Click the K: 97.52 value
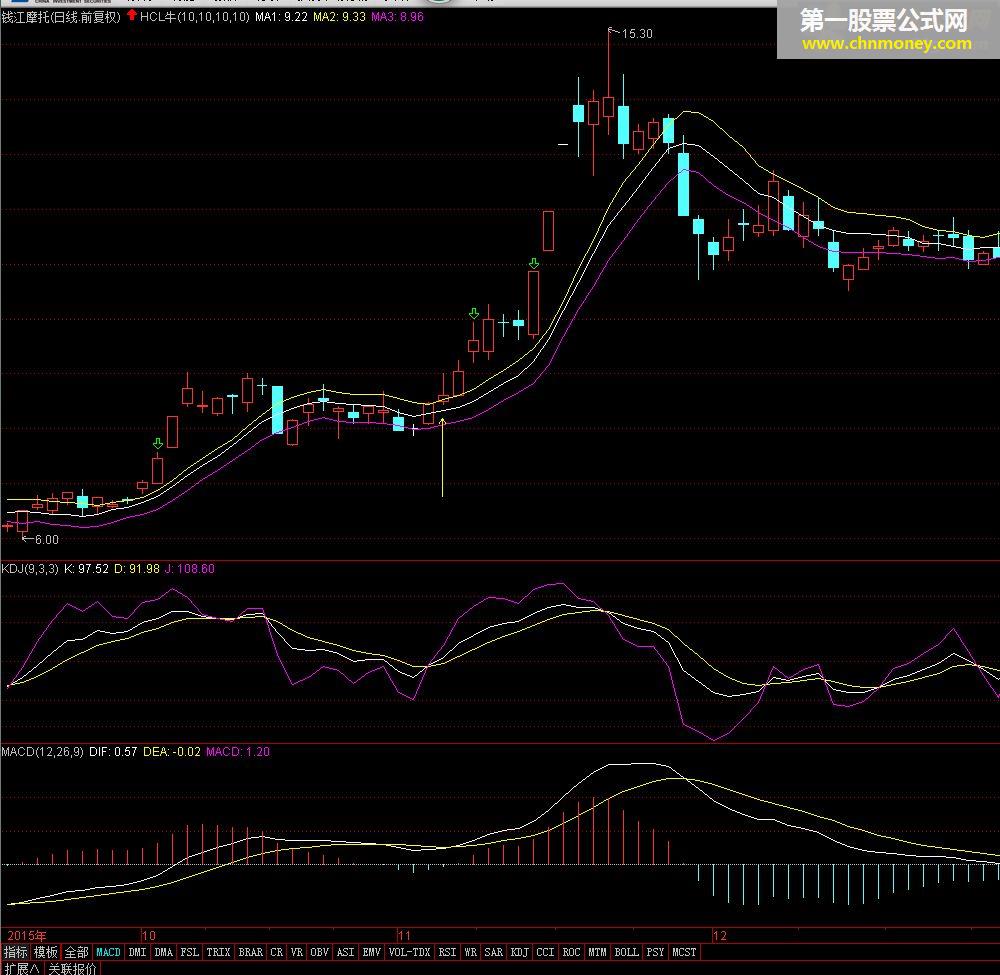This screenshot has width=1000, height=975. [86, 568]
